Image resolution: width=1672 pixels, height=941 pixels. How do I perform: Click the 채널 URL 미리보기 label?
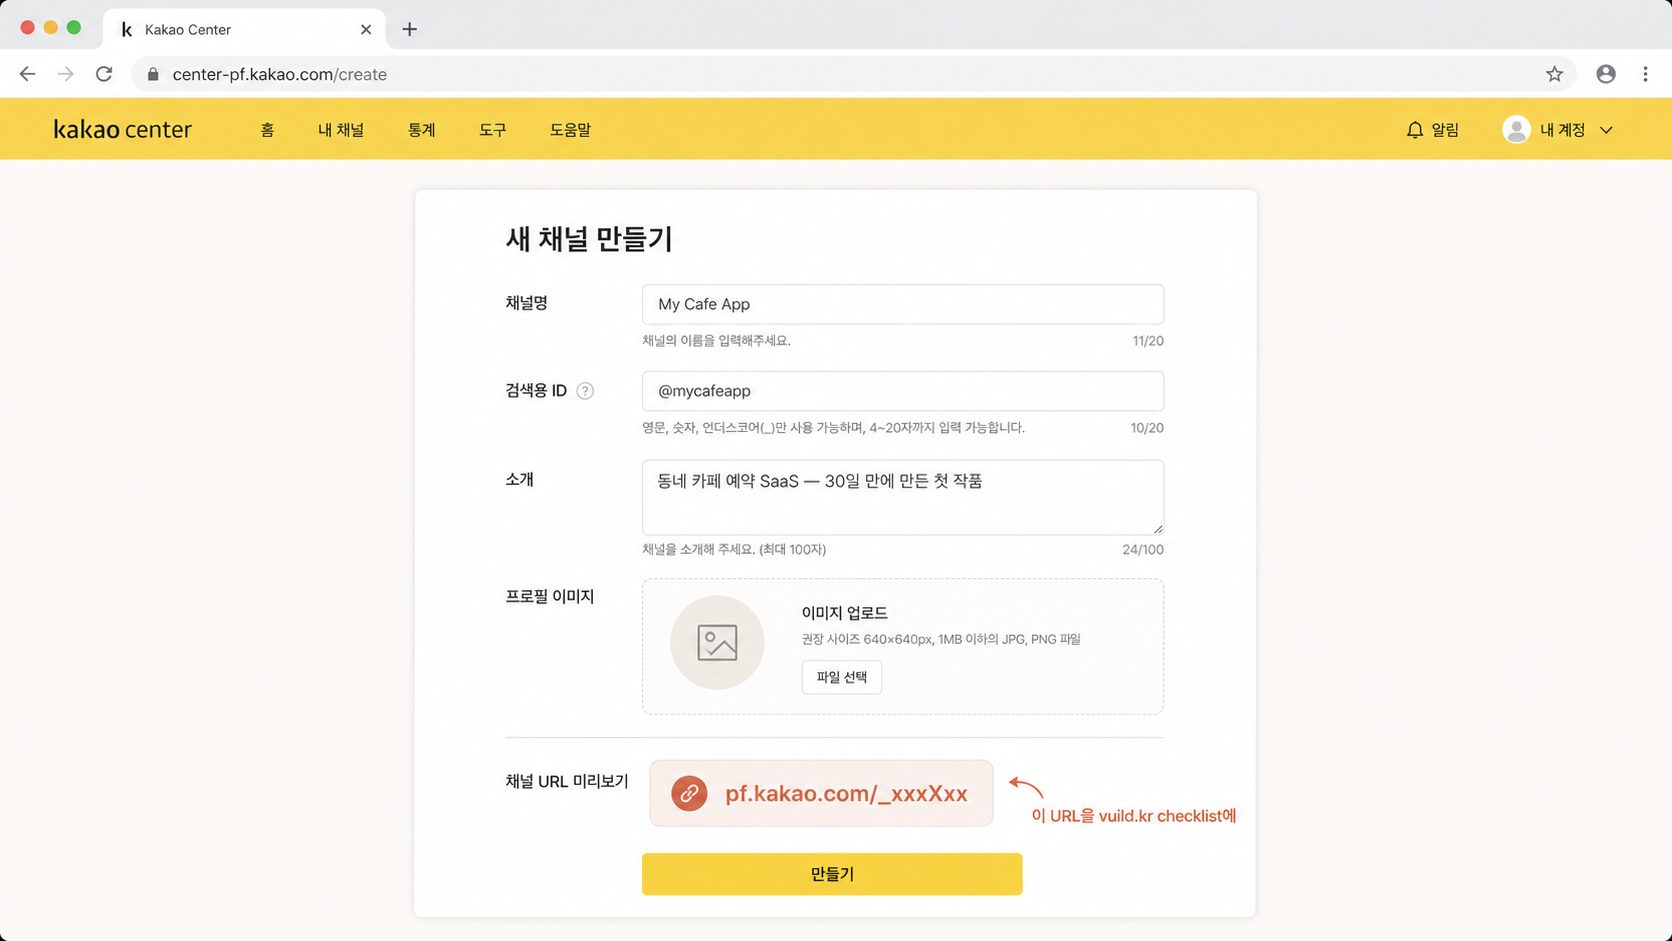pyautogui.click(x=567, y=782)
